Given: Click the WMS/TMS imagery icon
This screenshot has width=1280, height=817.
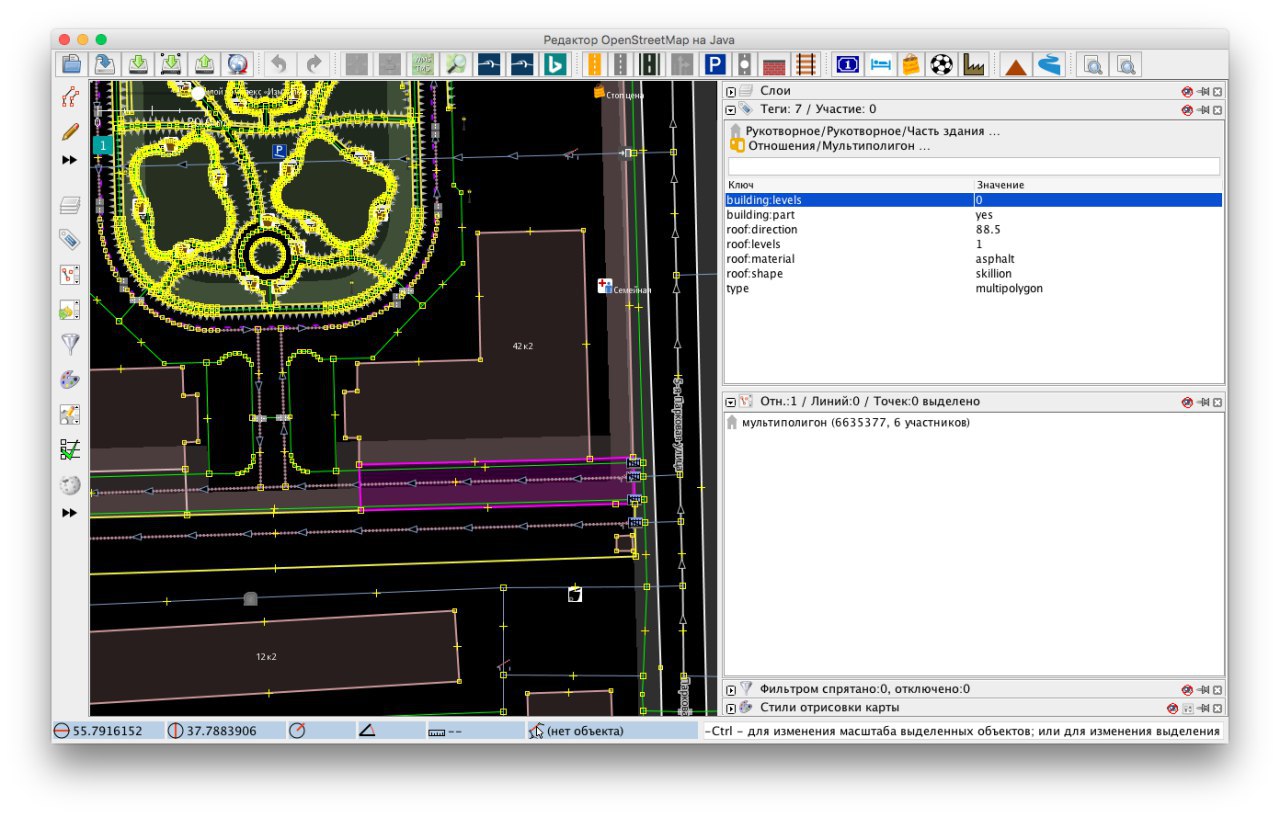Looking at the screenshot, I should tap(423, 64).
